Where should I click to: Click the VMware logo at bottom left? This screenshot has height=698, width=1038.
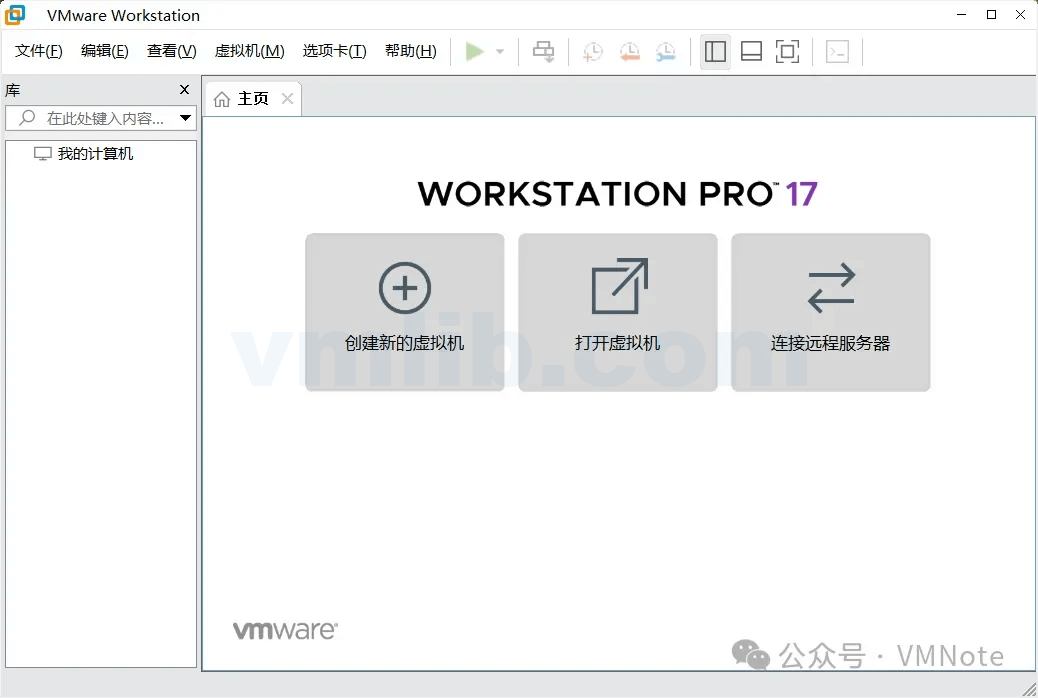click(285, 629)
